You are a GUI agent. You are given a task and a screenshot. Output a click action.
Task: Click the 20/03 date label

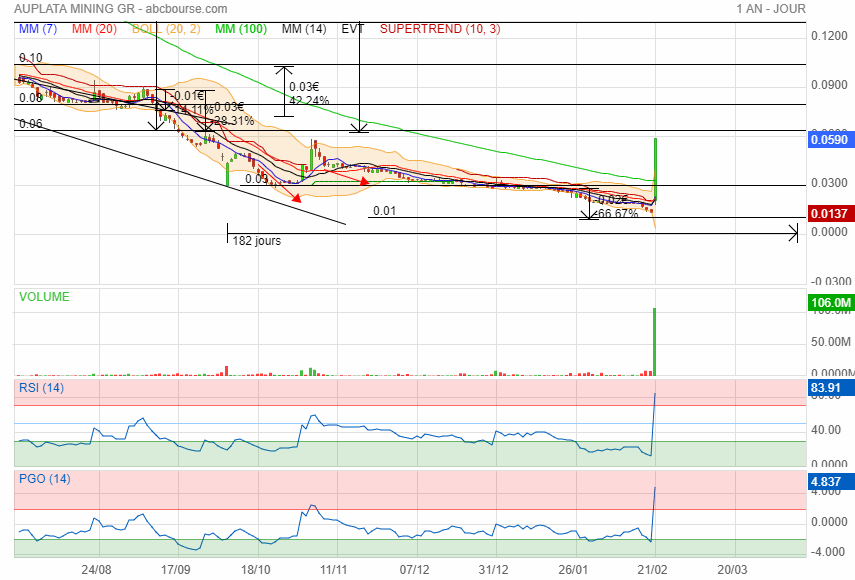732,570
